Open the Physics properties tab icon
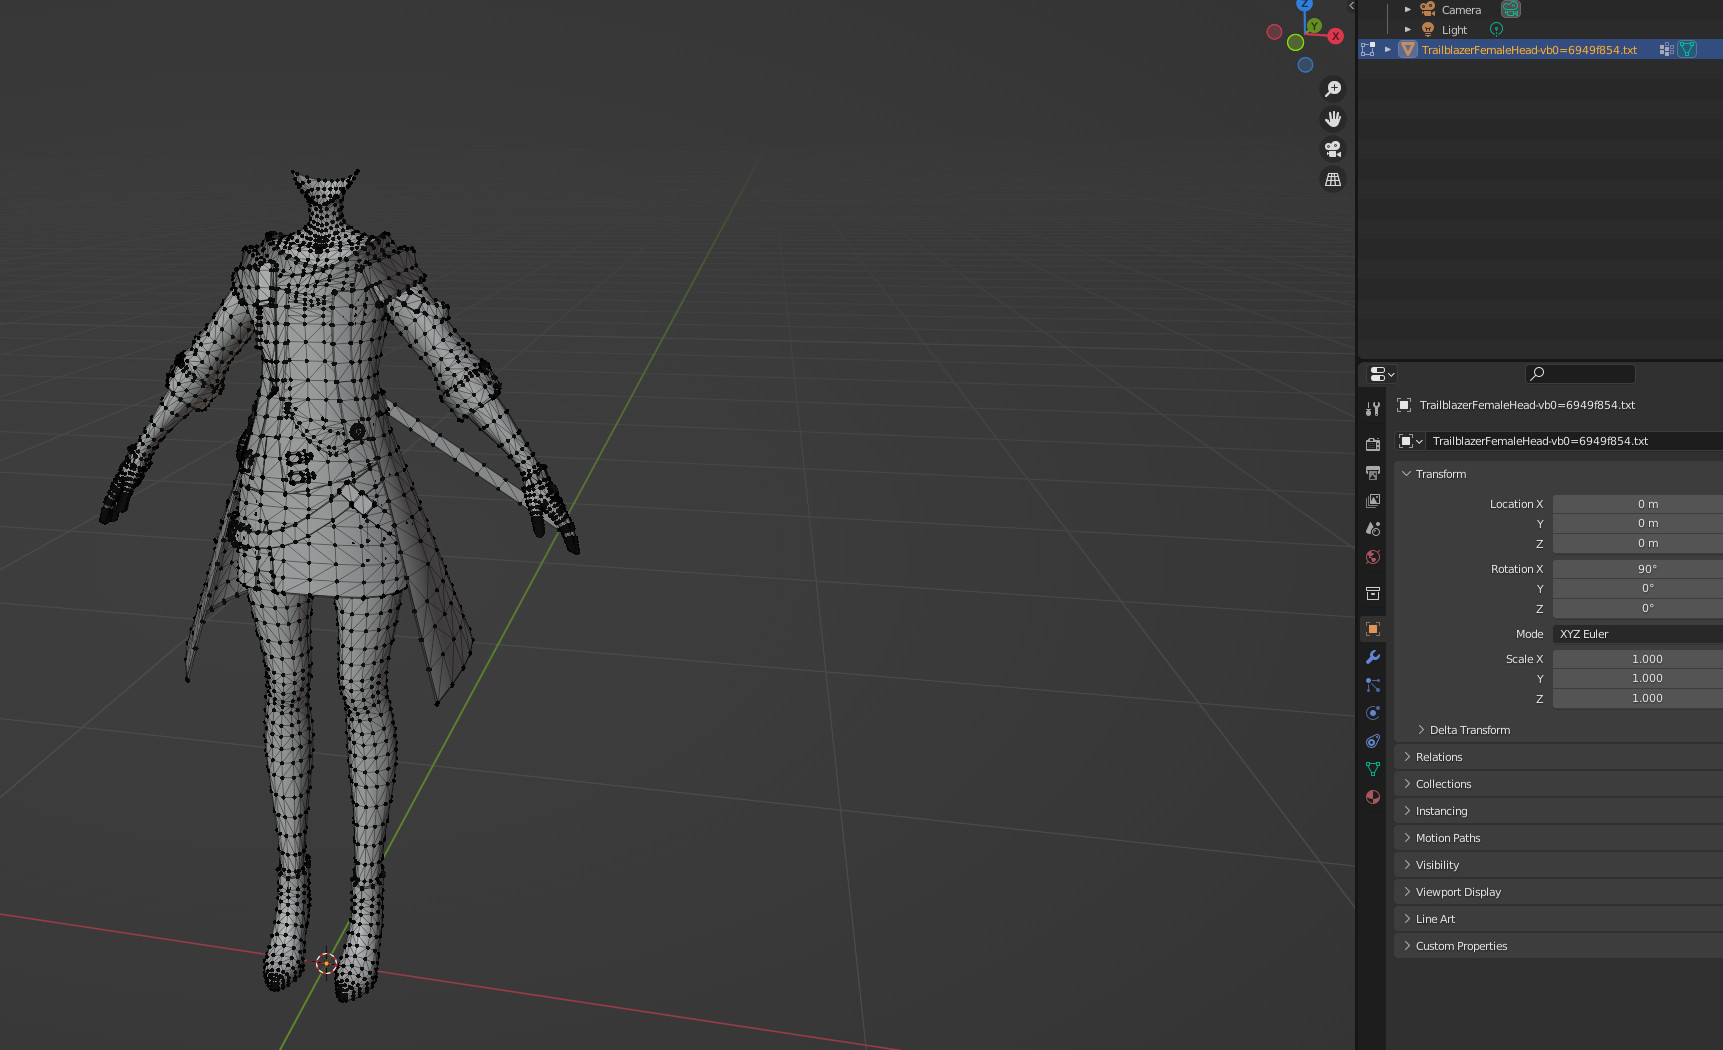This screenshot has height=1050, width=1723. [x=1373, y=713]
